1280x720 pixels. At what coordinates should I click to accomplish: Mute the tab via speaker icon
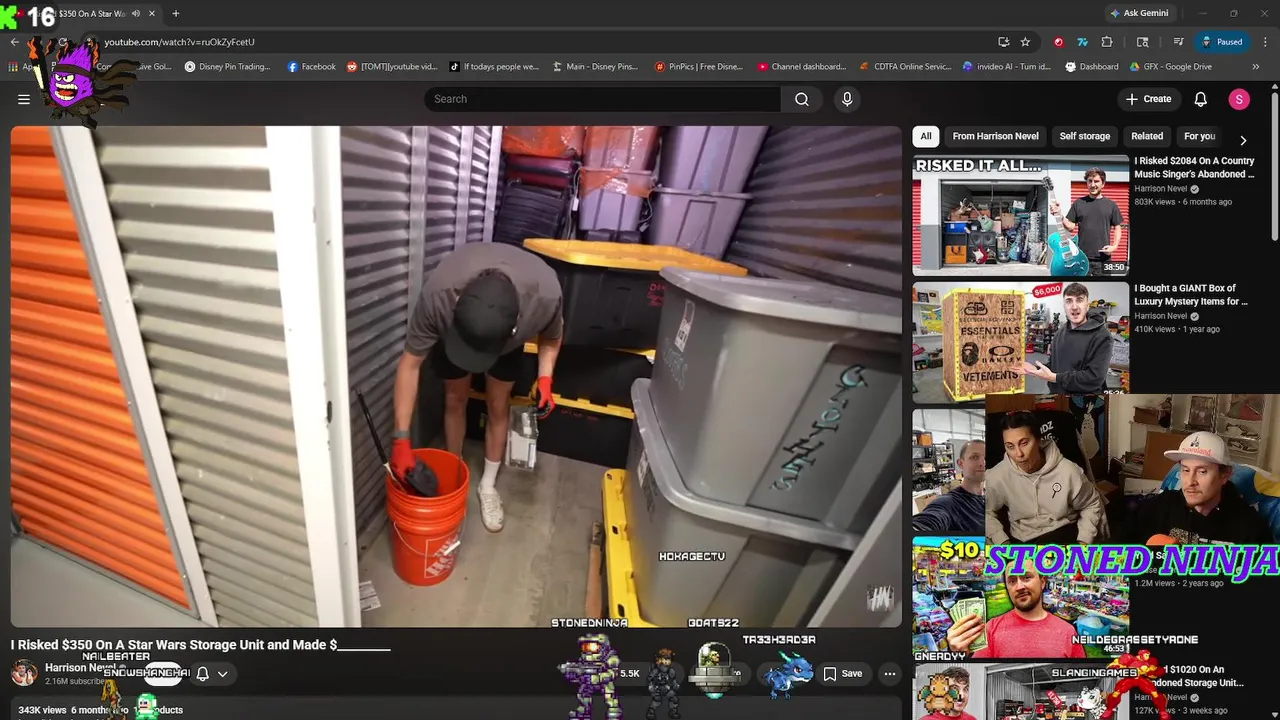pyautogui.click(x=136, y=13)
